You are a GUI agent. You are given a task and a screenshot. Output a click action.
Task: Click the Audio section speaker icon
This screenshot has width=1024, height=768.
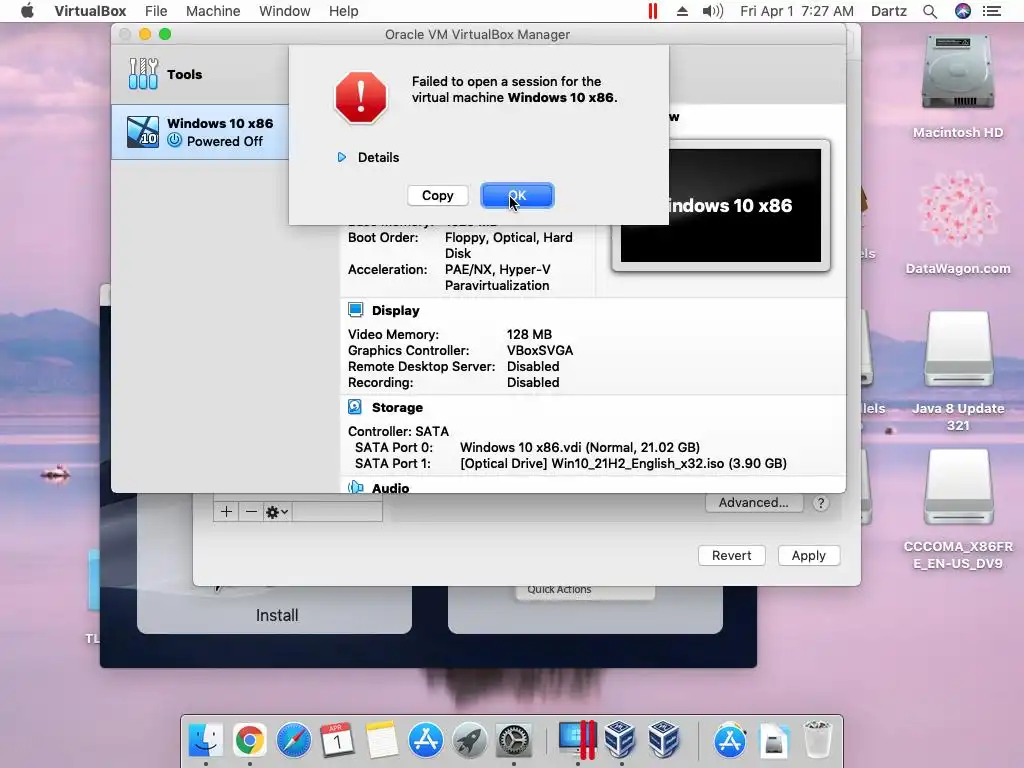point(356,487)
